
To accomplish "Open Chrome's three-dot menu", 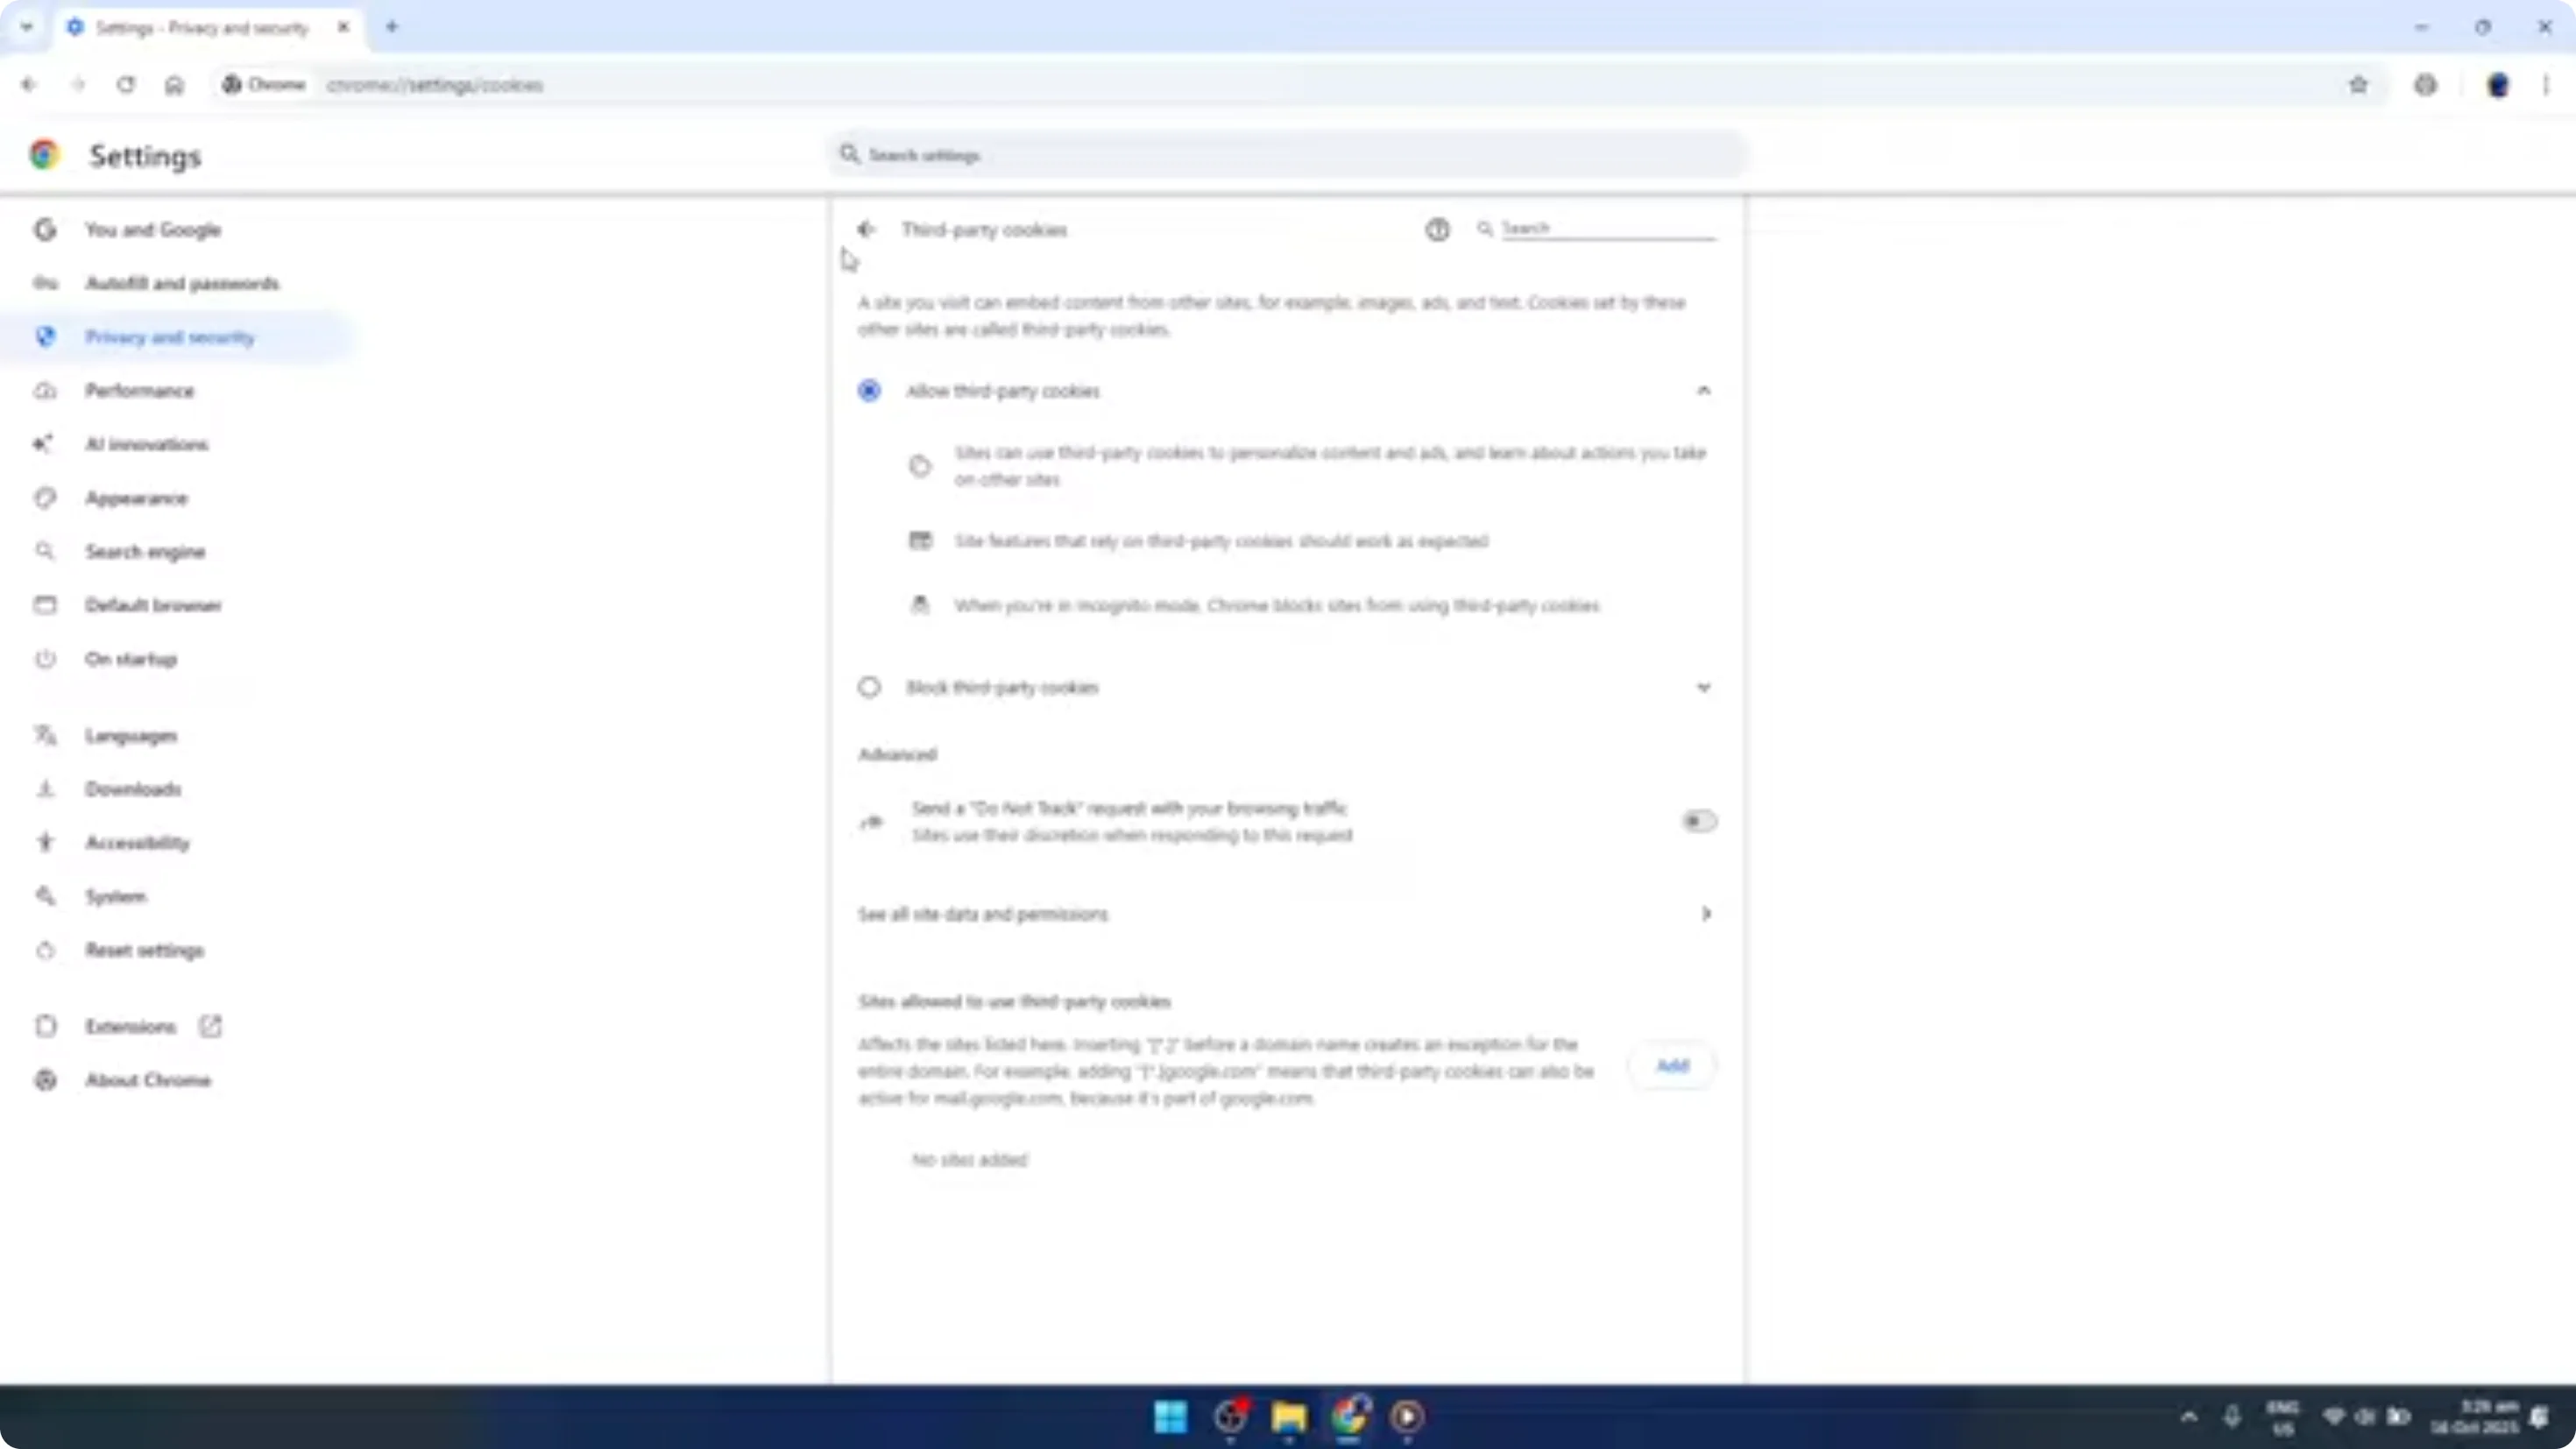I will pos(2546,85).
